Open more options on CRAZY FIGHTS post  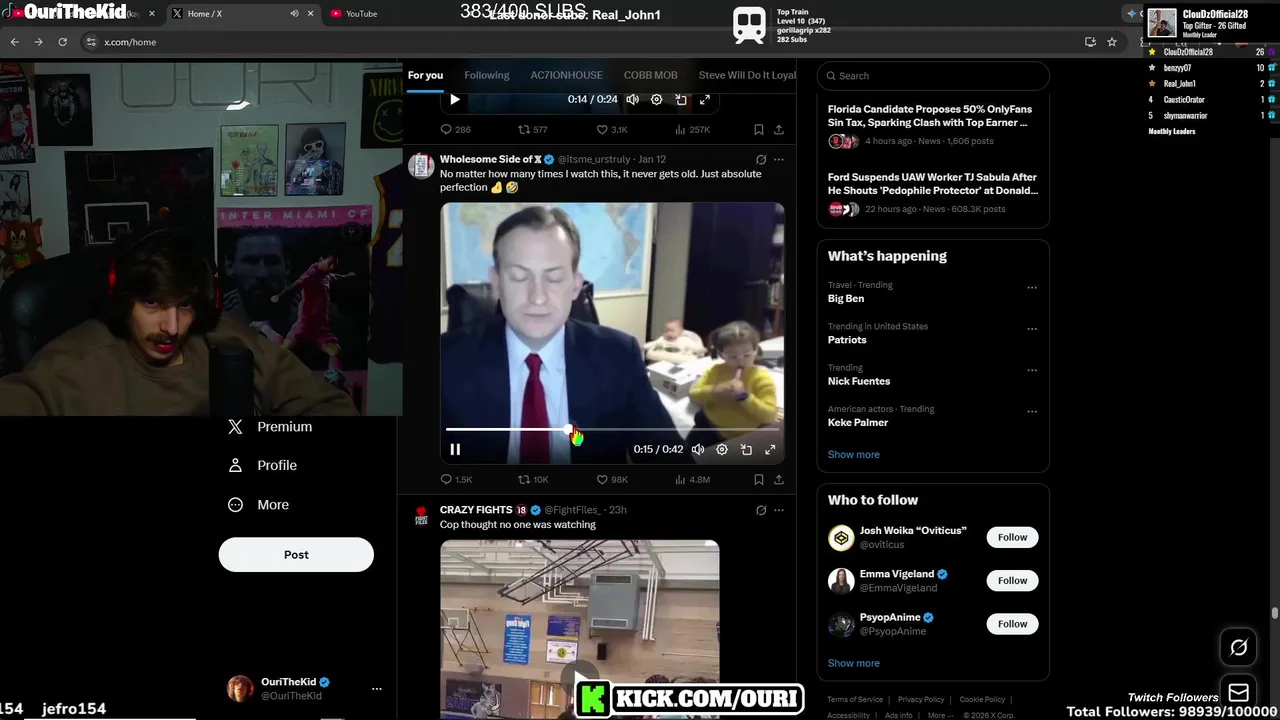779,510
